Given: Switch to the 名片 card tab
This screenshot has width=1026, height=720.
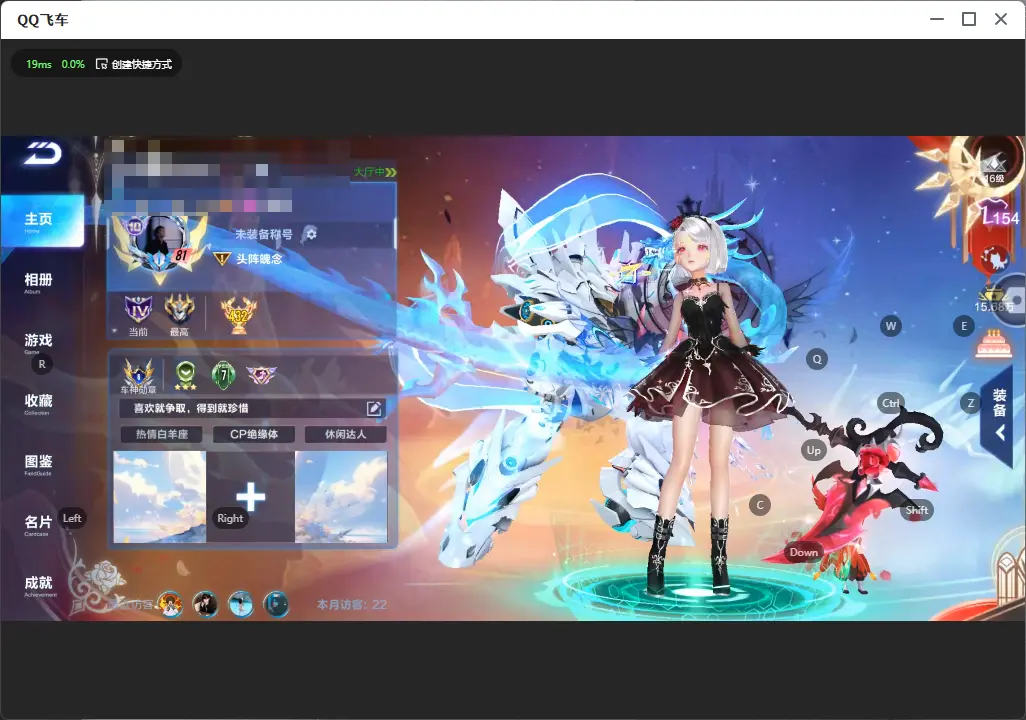Looking at the screenshot, I should (x=38, y=524).
